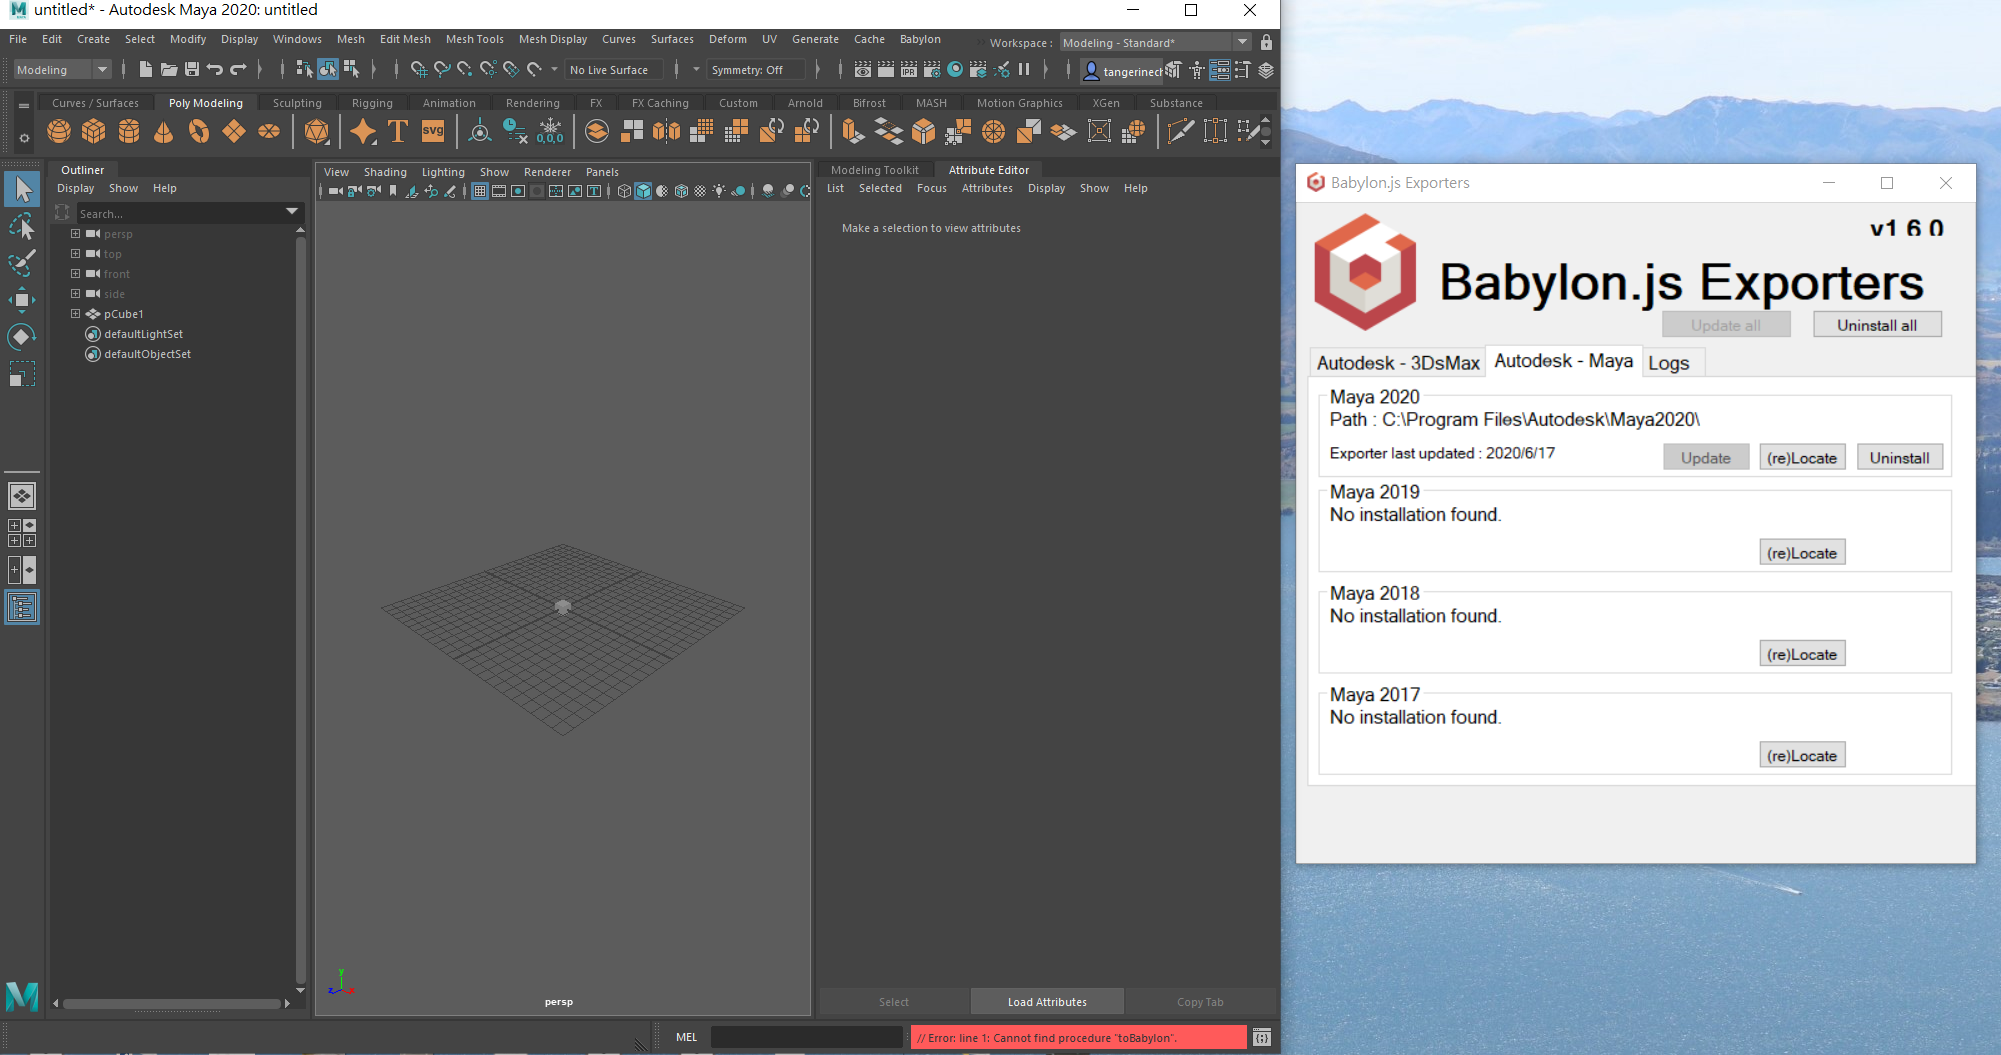Open the Modeling menu set dropdown
The width and height of the screenshot is (2001, 1055).
tap(62, 69)
